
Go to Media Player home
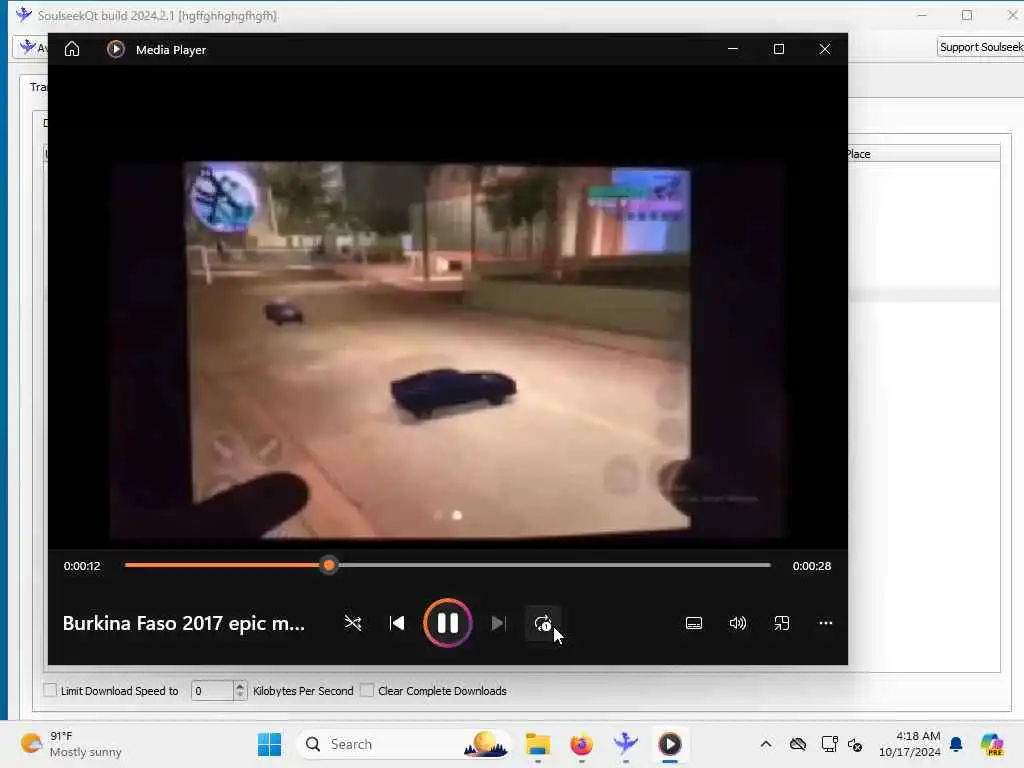(72, 50)
